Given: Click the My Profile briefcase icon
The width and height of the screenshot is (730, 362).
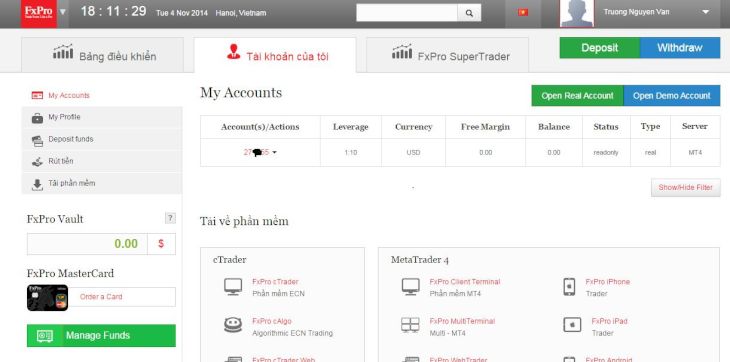Looking at the screenshot, I should (x=37, y=118).
